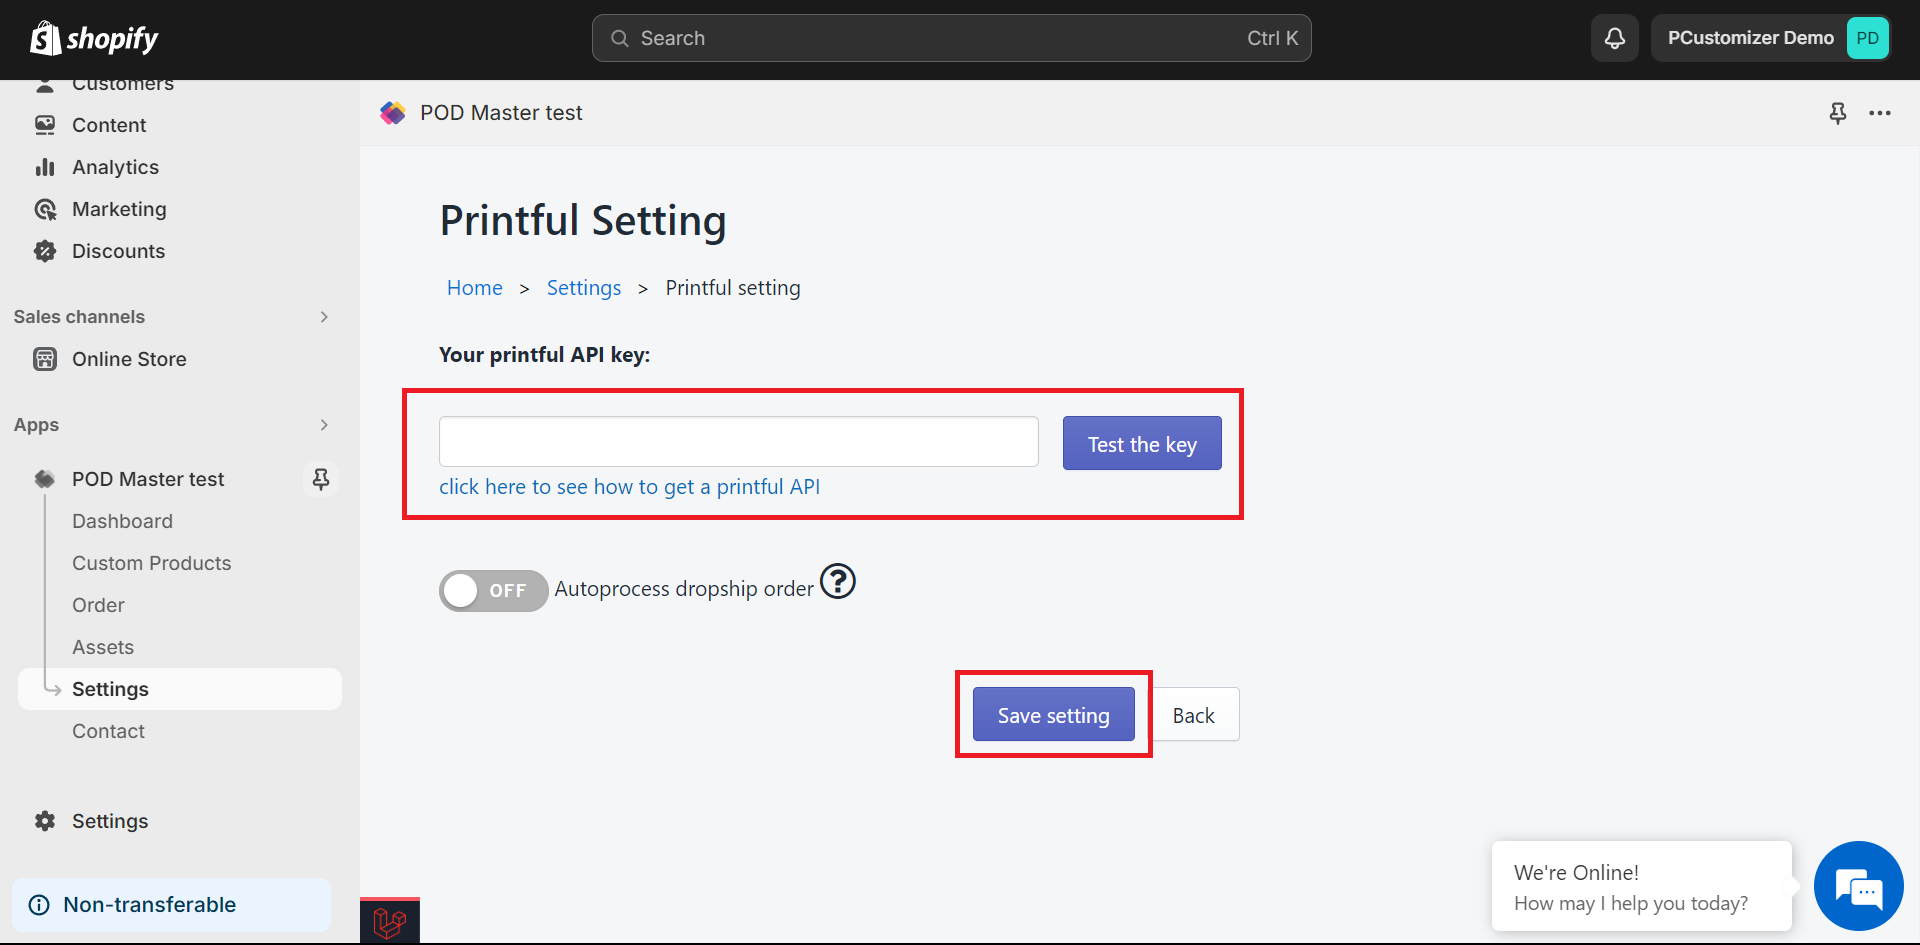Open Analytics in sidebar
Screen dimensions: 1920x945
115,167
